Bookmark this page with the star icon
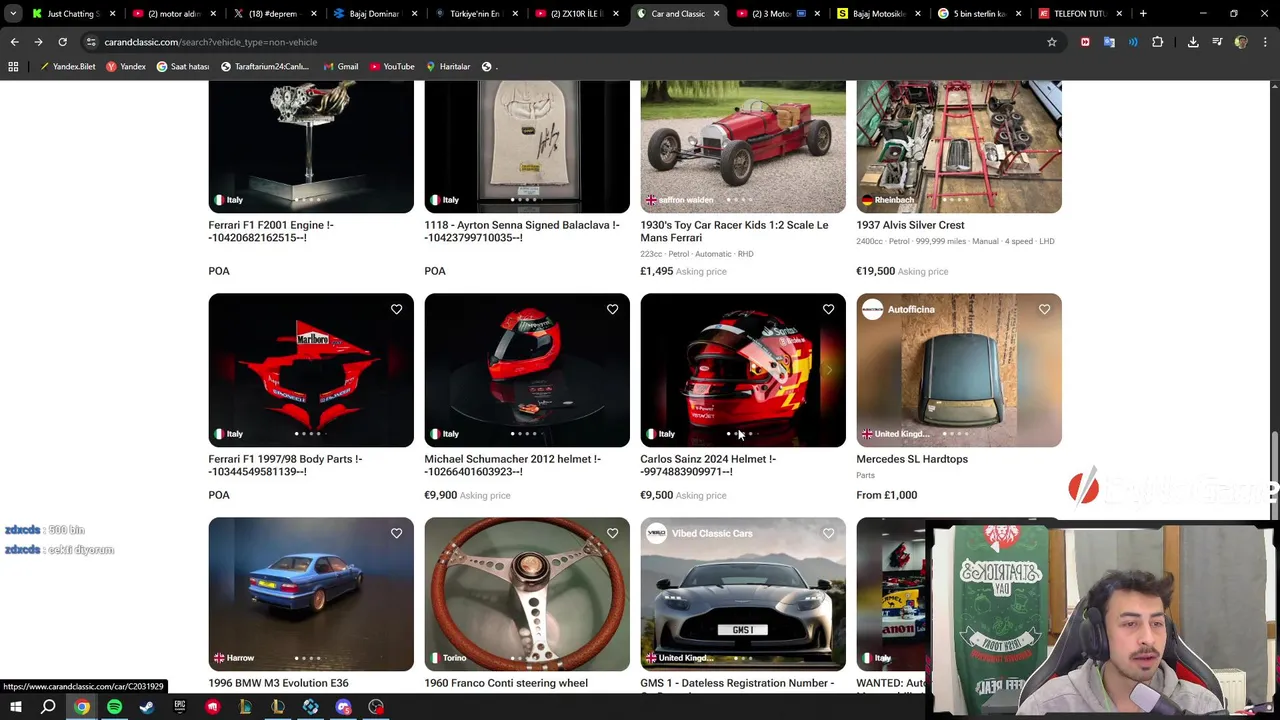 point(1051,42)
